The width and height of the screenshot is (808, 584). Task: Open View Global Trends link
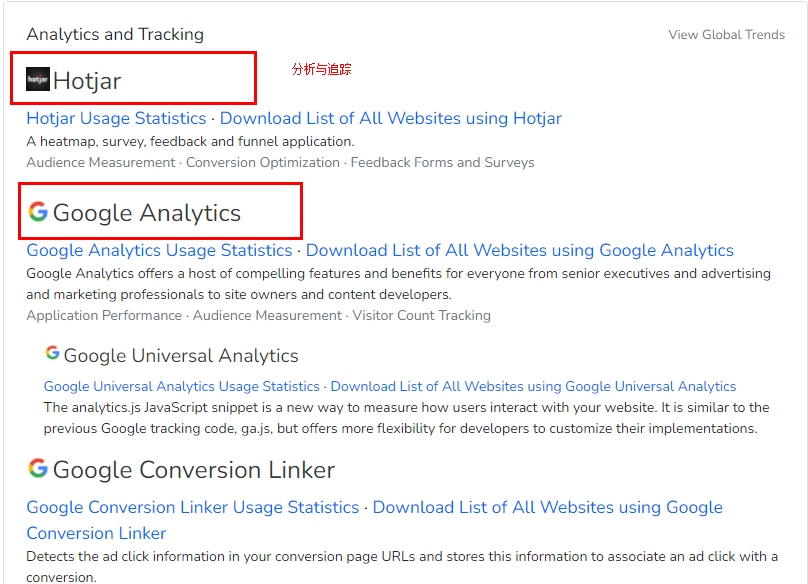[726, 35]
